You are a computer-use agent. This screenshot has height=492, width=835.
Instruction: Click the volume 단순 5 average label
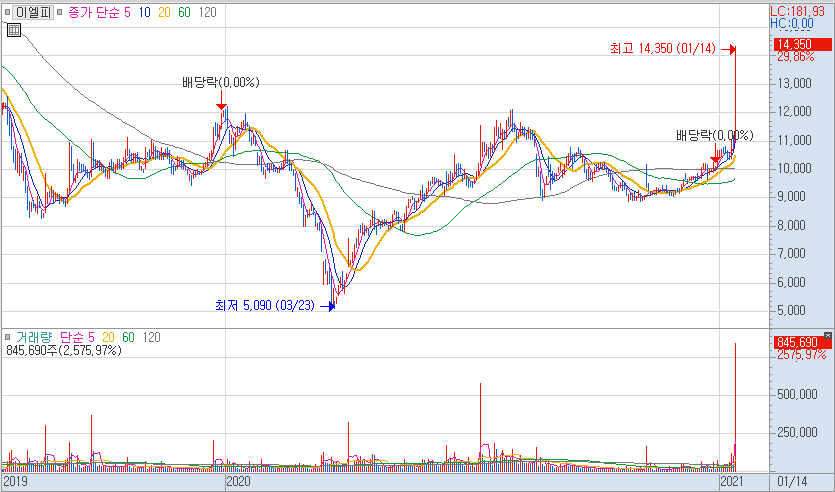coord(77,337)
